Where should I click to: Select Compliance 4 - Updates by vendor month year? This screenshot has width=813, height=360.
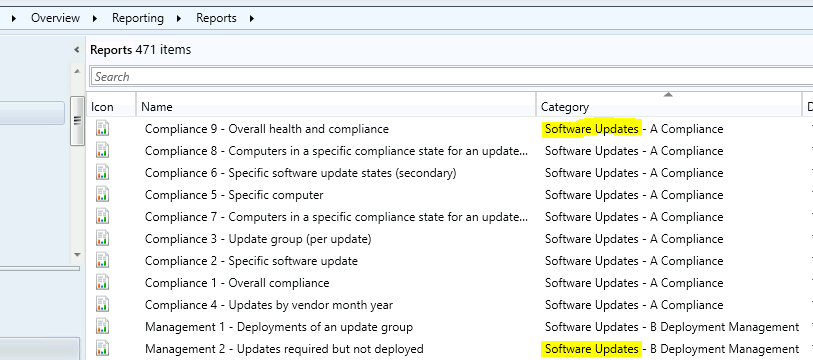click(x=269, y=305)
